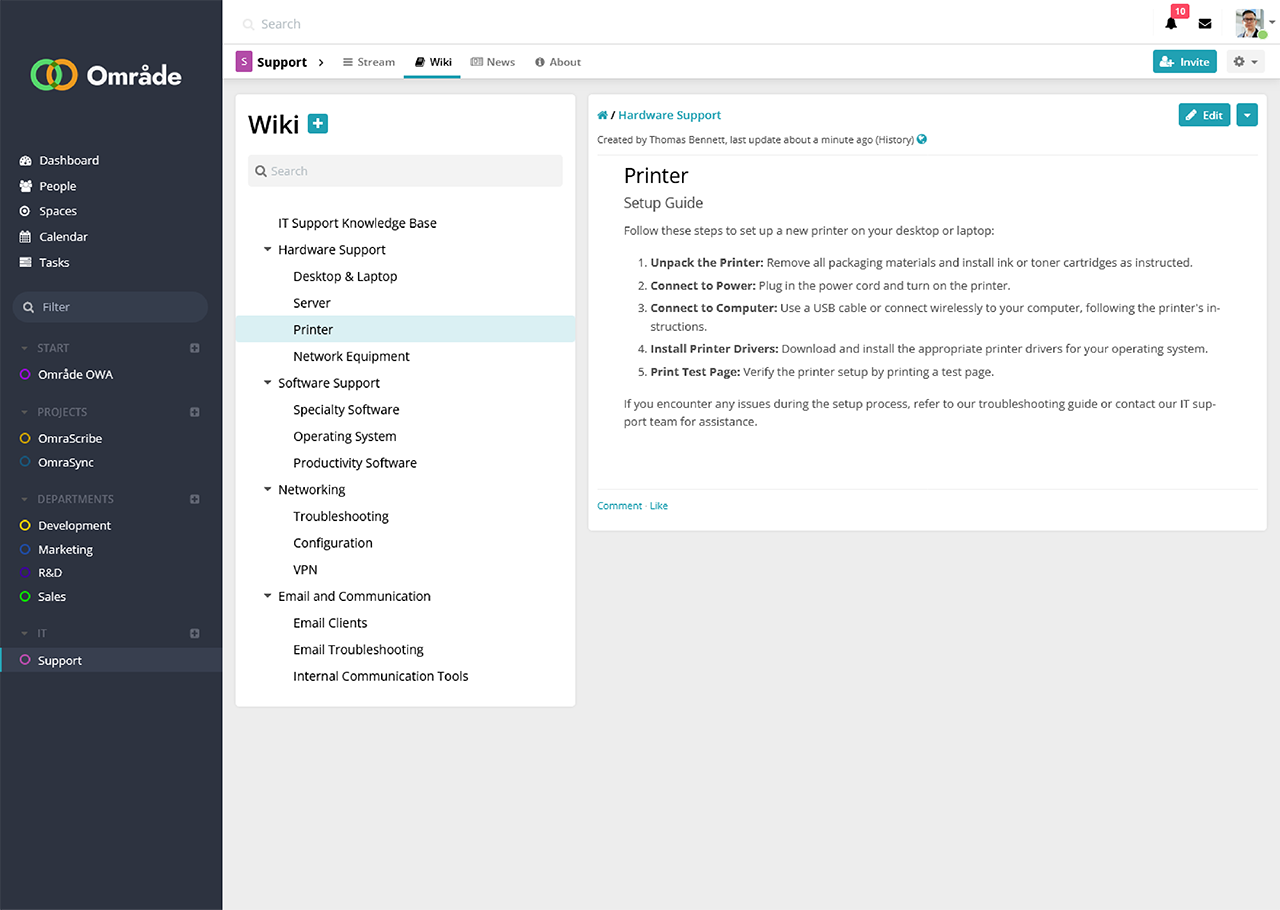
Task: Switch to the Stream tab
Action: pos(368,62)
